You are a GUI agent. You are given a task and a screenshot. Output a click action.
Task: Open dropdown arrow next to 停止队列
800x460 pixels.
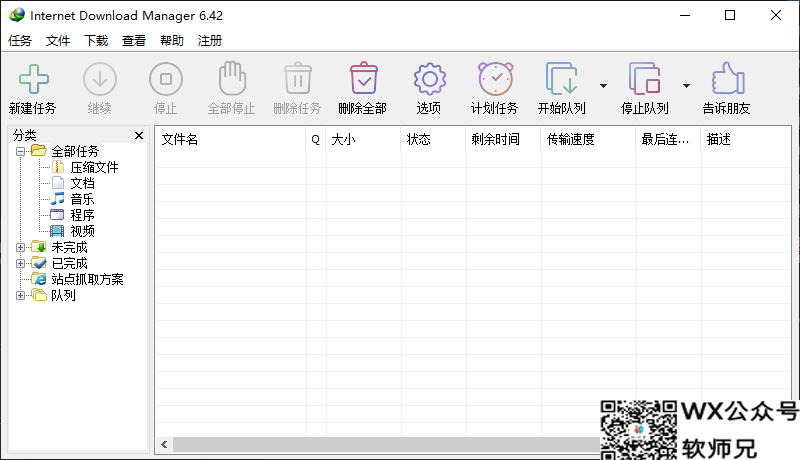pos(687,86)
